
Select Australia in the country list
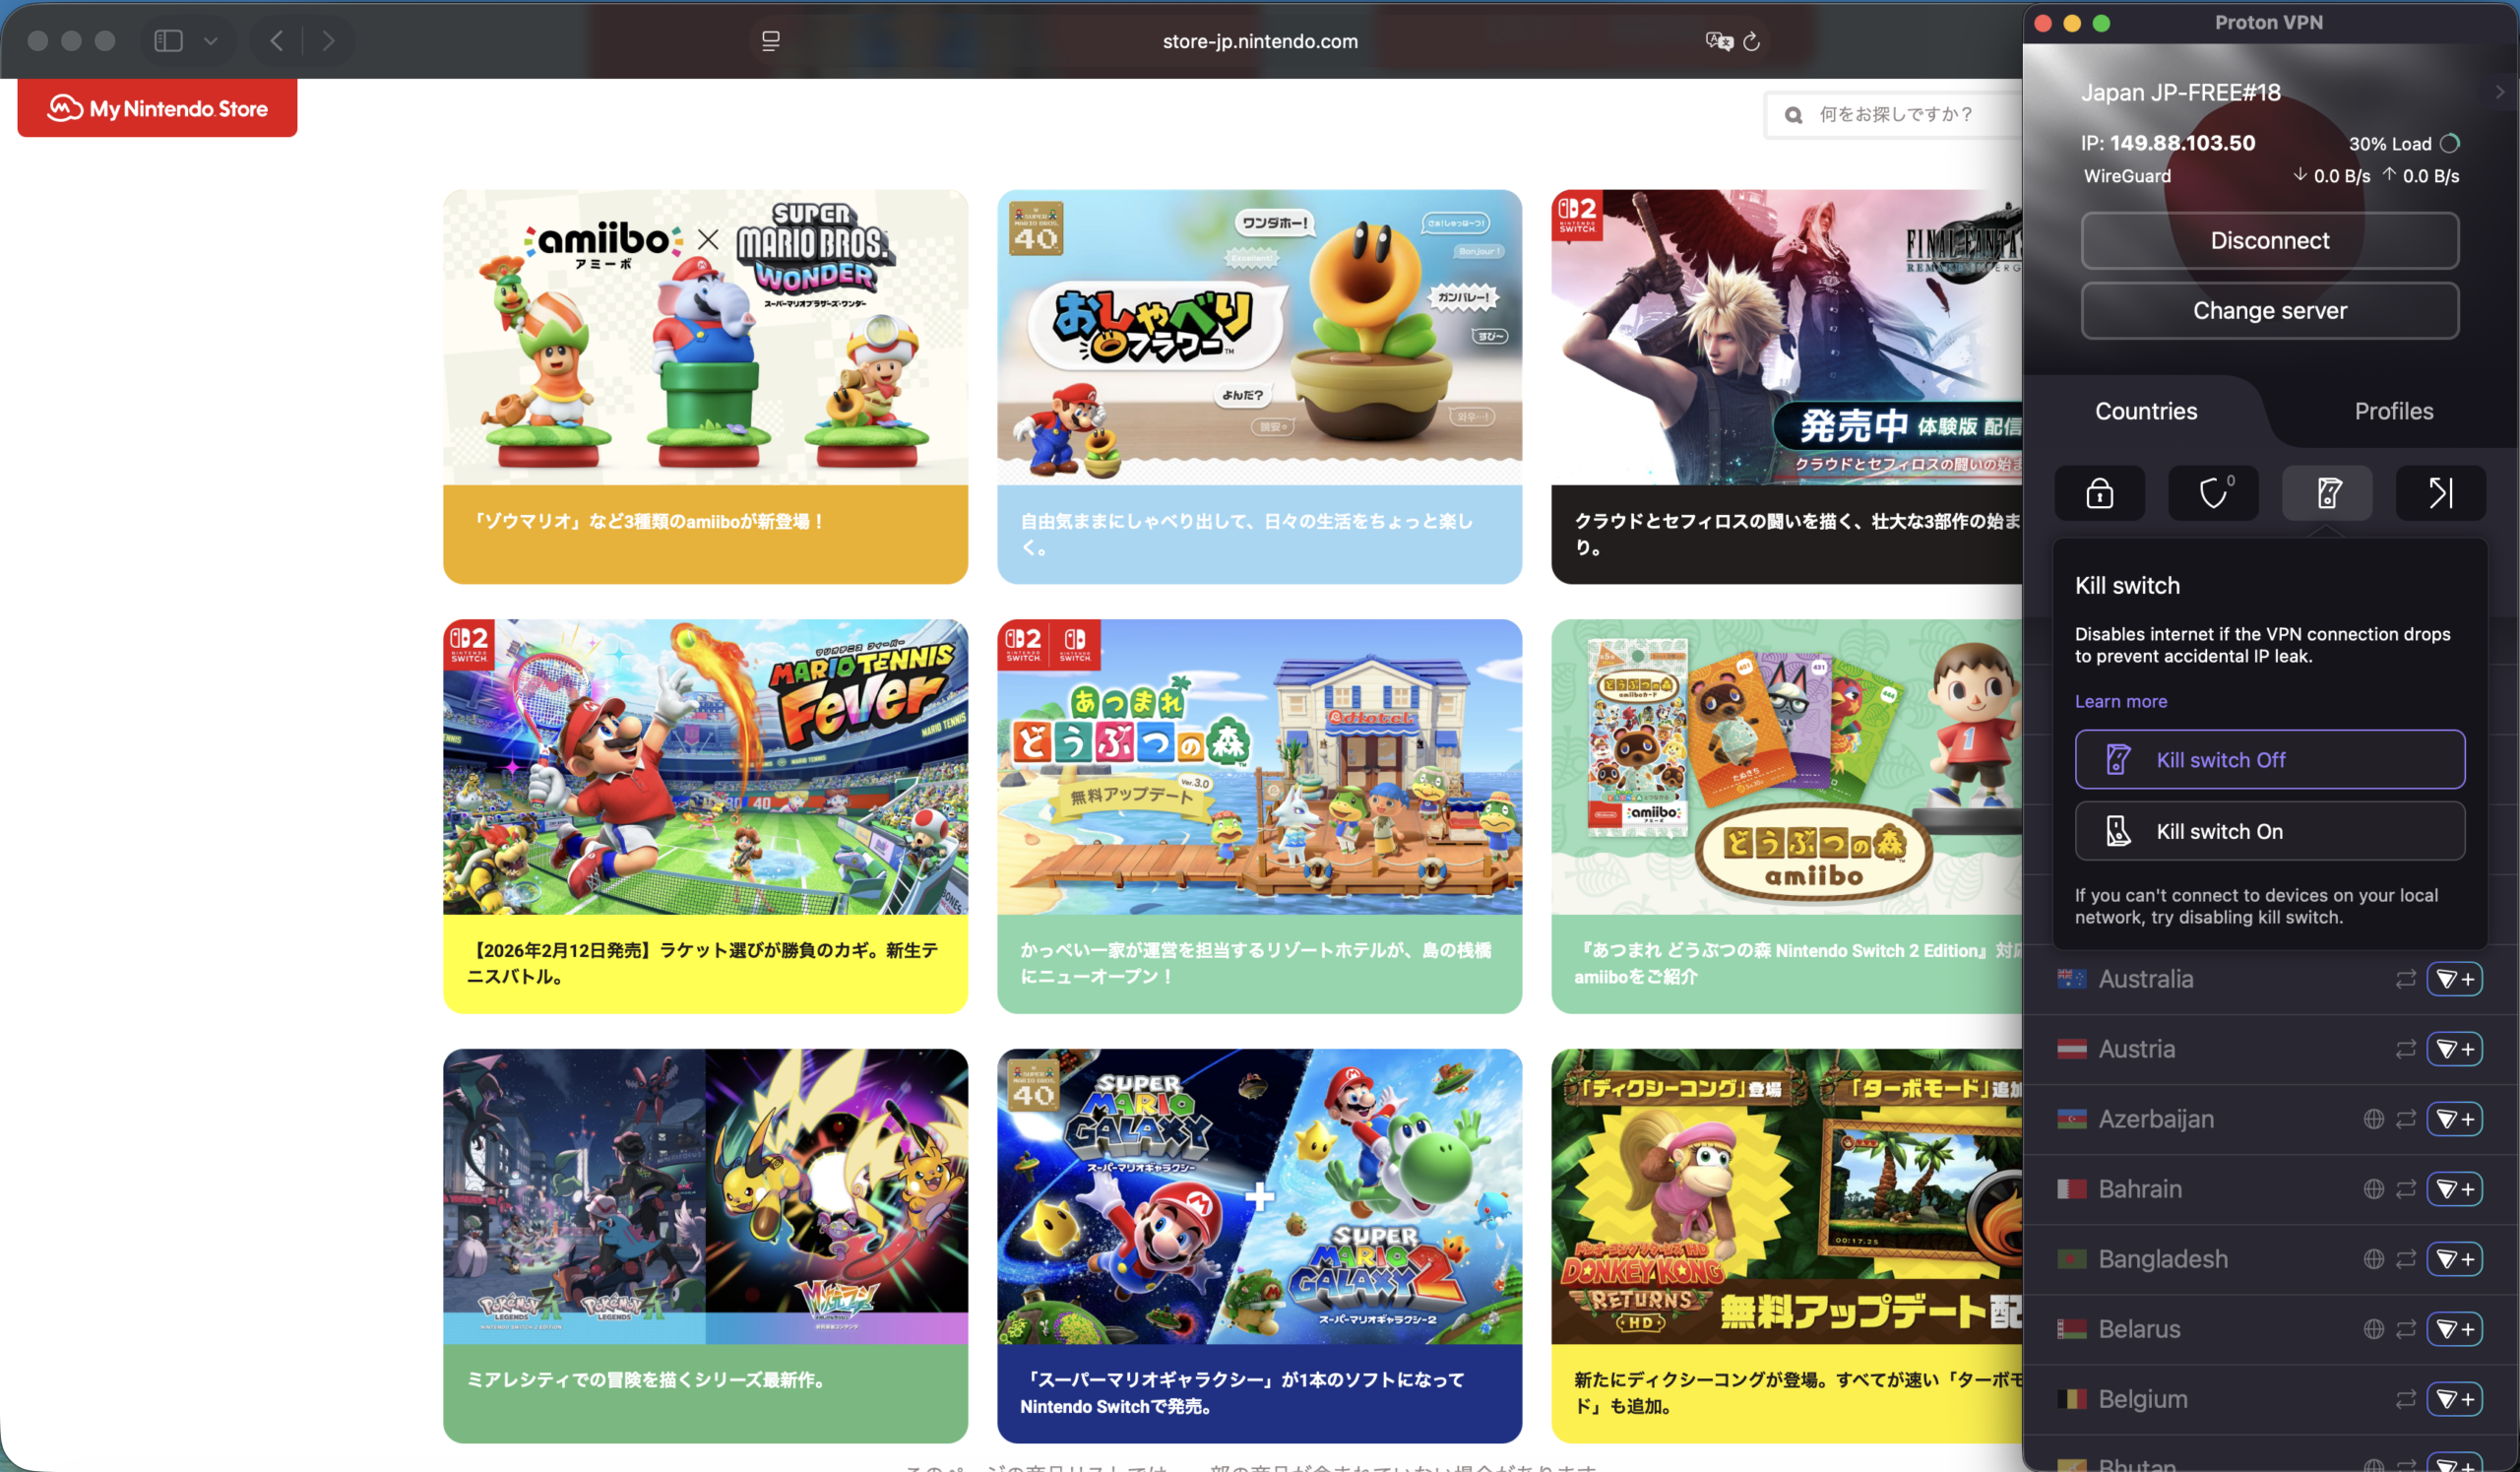coord(2146,979)
